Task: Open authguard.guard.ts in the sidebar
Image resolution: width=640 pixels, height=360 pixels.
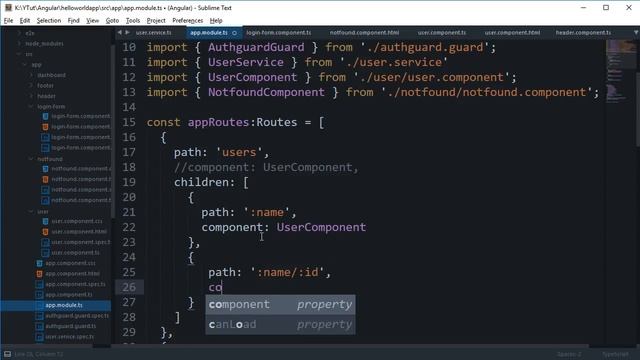Action: tap(71, 326)
